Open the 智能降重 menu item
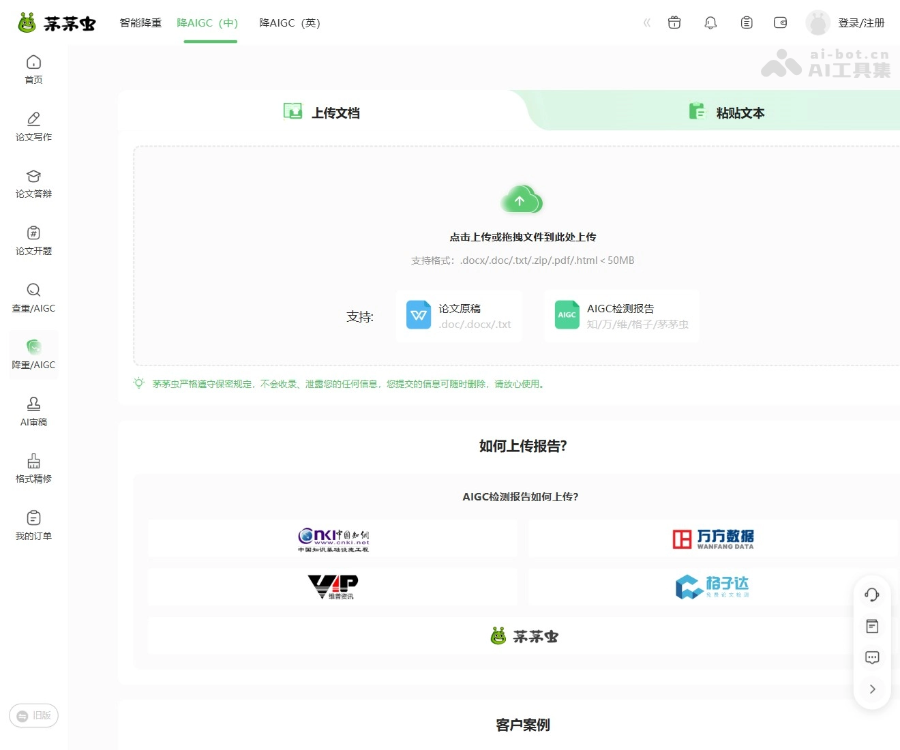The image size is (900, 750). tap(140, 22)
